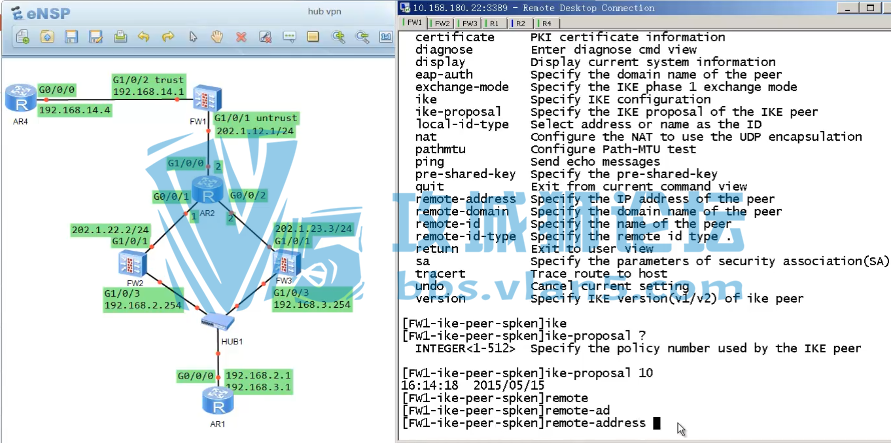The image size is (891, 443).
Task: Click the 'pre-shared-key' command in terminal help
Action: 465,174
